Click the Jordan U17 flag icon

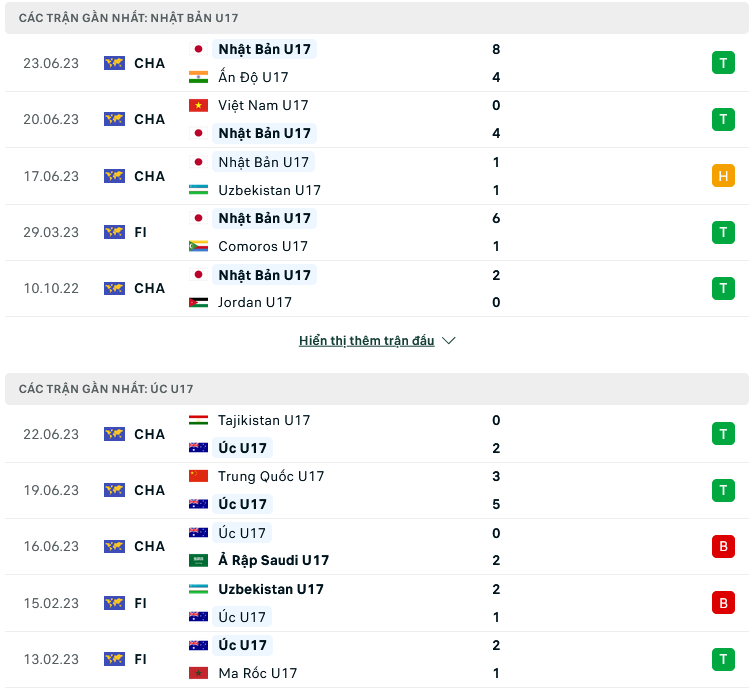click(x=198, y=302)
